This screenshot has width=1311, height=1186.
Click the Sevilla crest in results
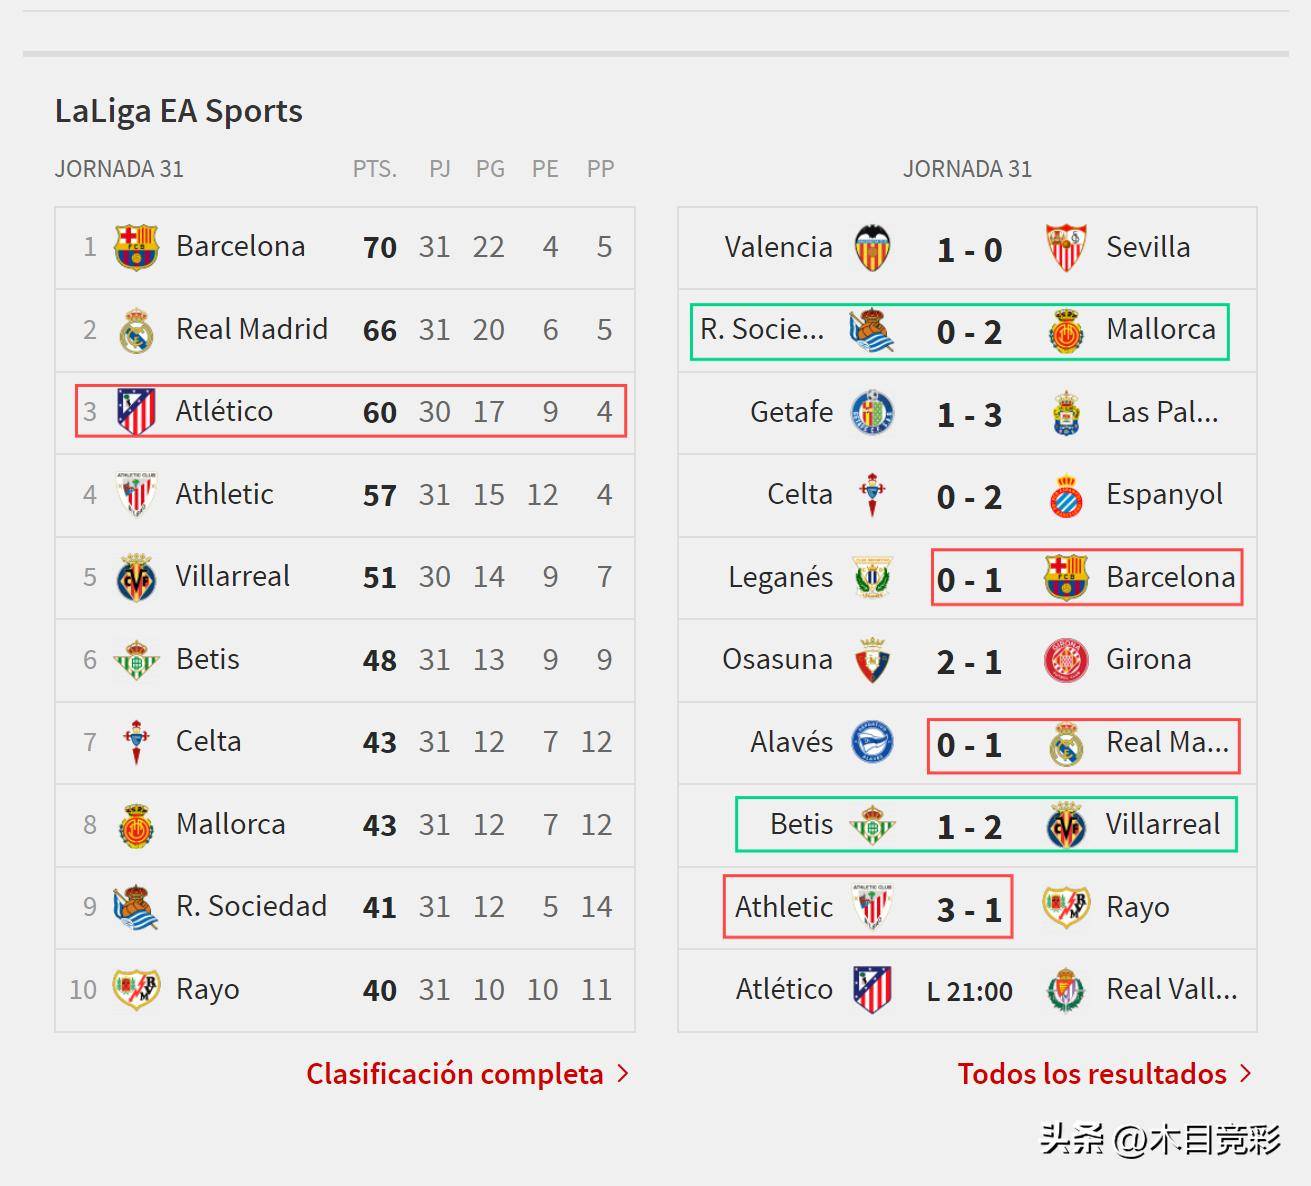[x=1066, y=248]
